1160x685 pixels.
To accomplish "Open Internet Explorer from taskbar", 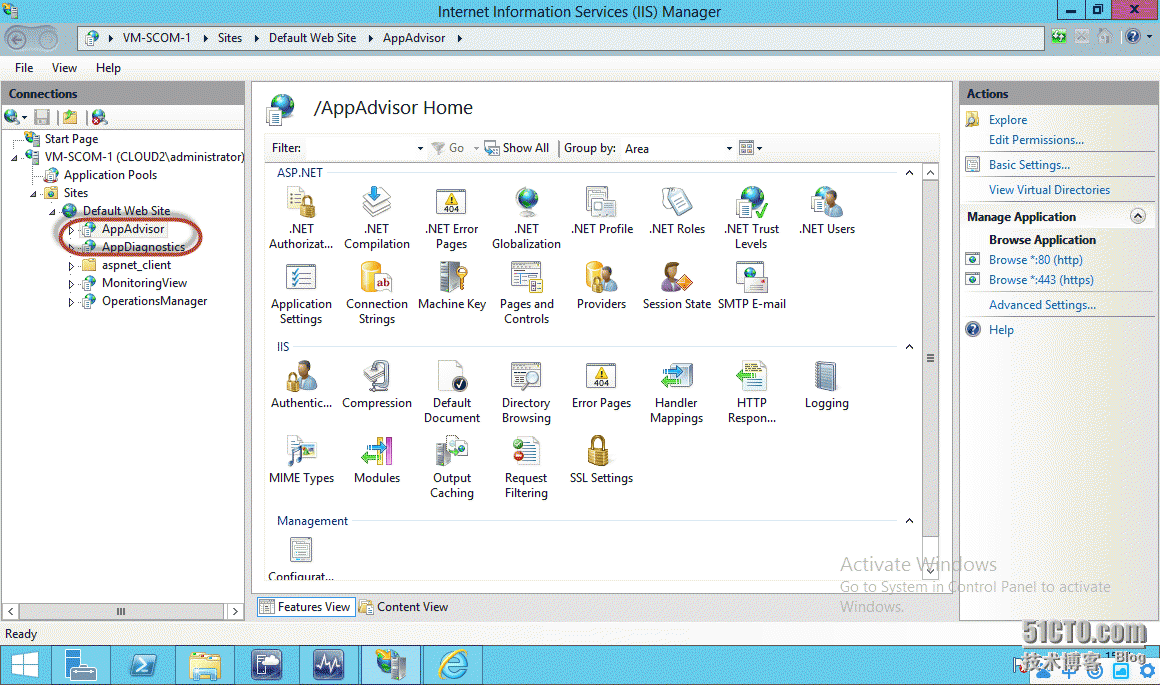I will pyautogui.click(x=453, y=664).
